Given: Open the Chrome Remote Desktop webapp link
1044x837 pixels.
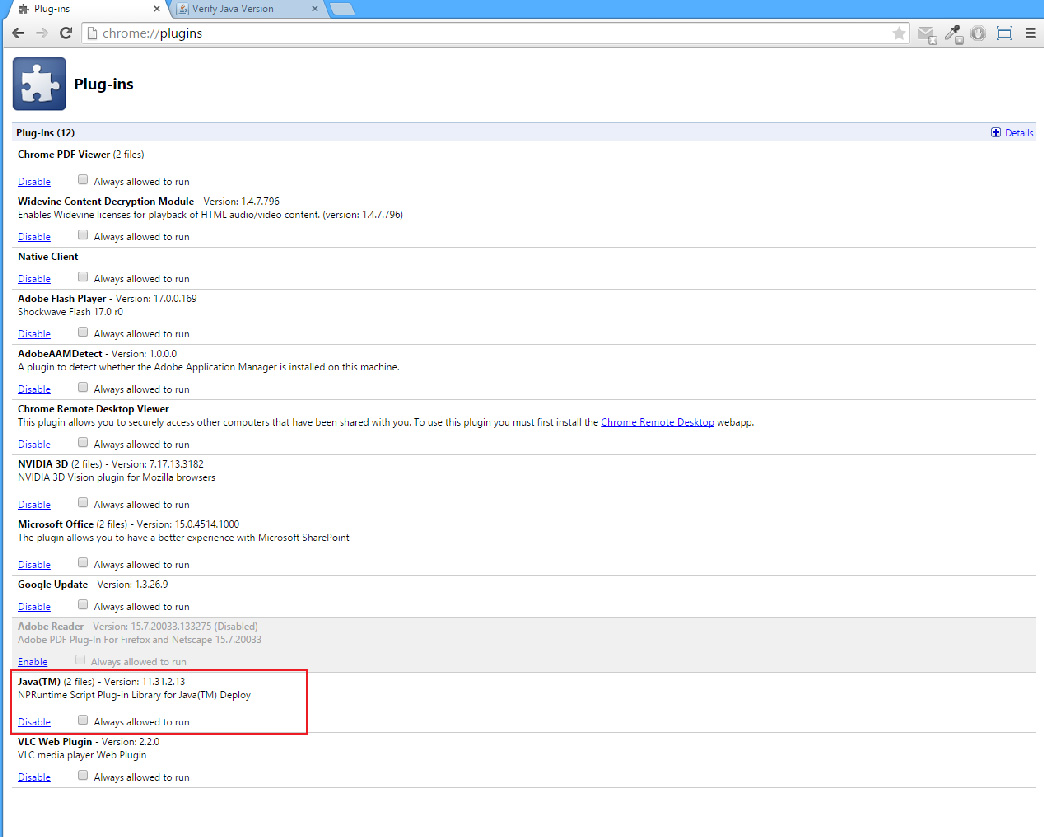Looking at the screenshot, I should [658, 422].
